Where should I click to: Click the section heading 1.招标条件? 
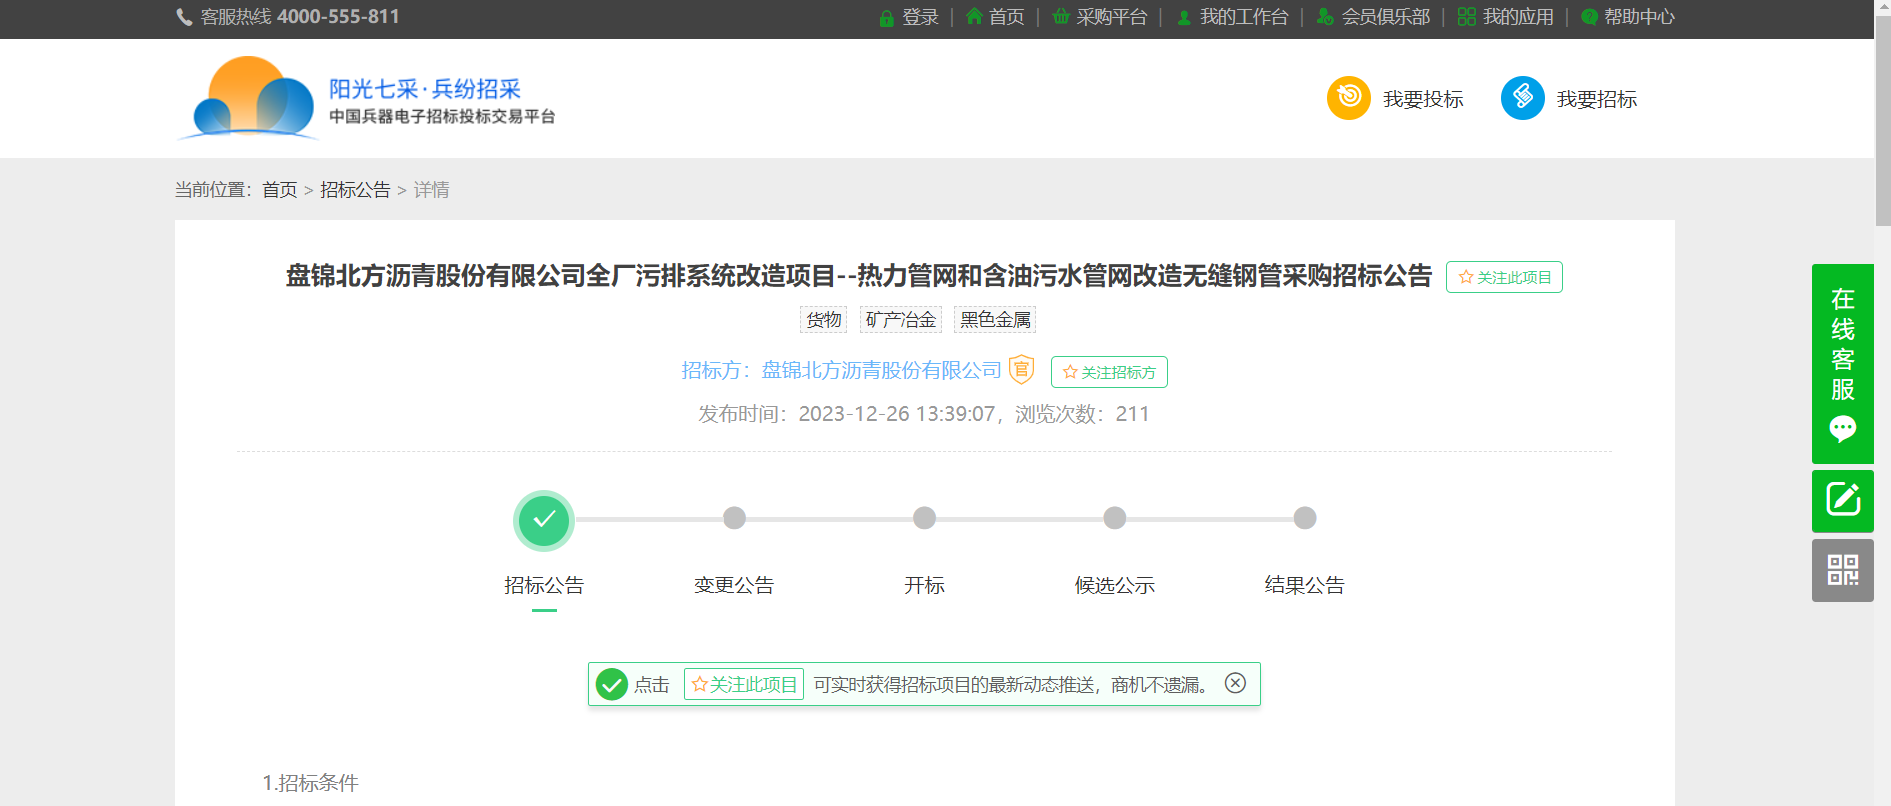(310, 783)
